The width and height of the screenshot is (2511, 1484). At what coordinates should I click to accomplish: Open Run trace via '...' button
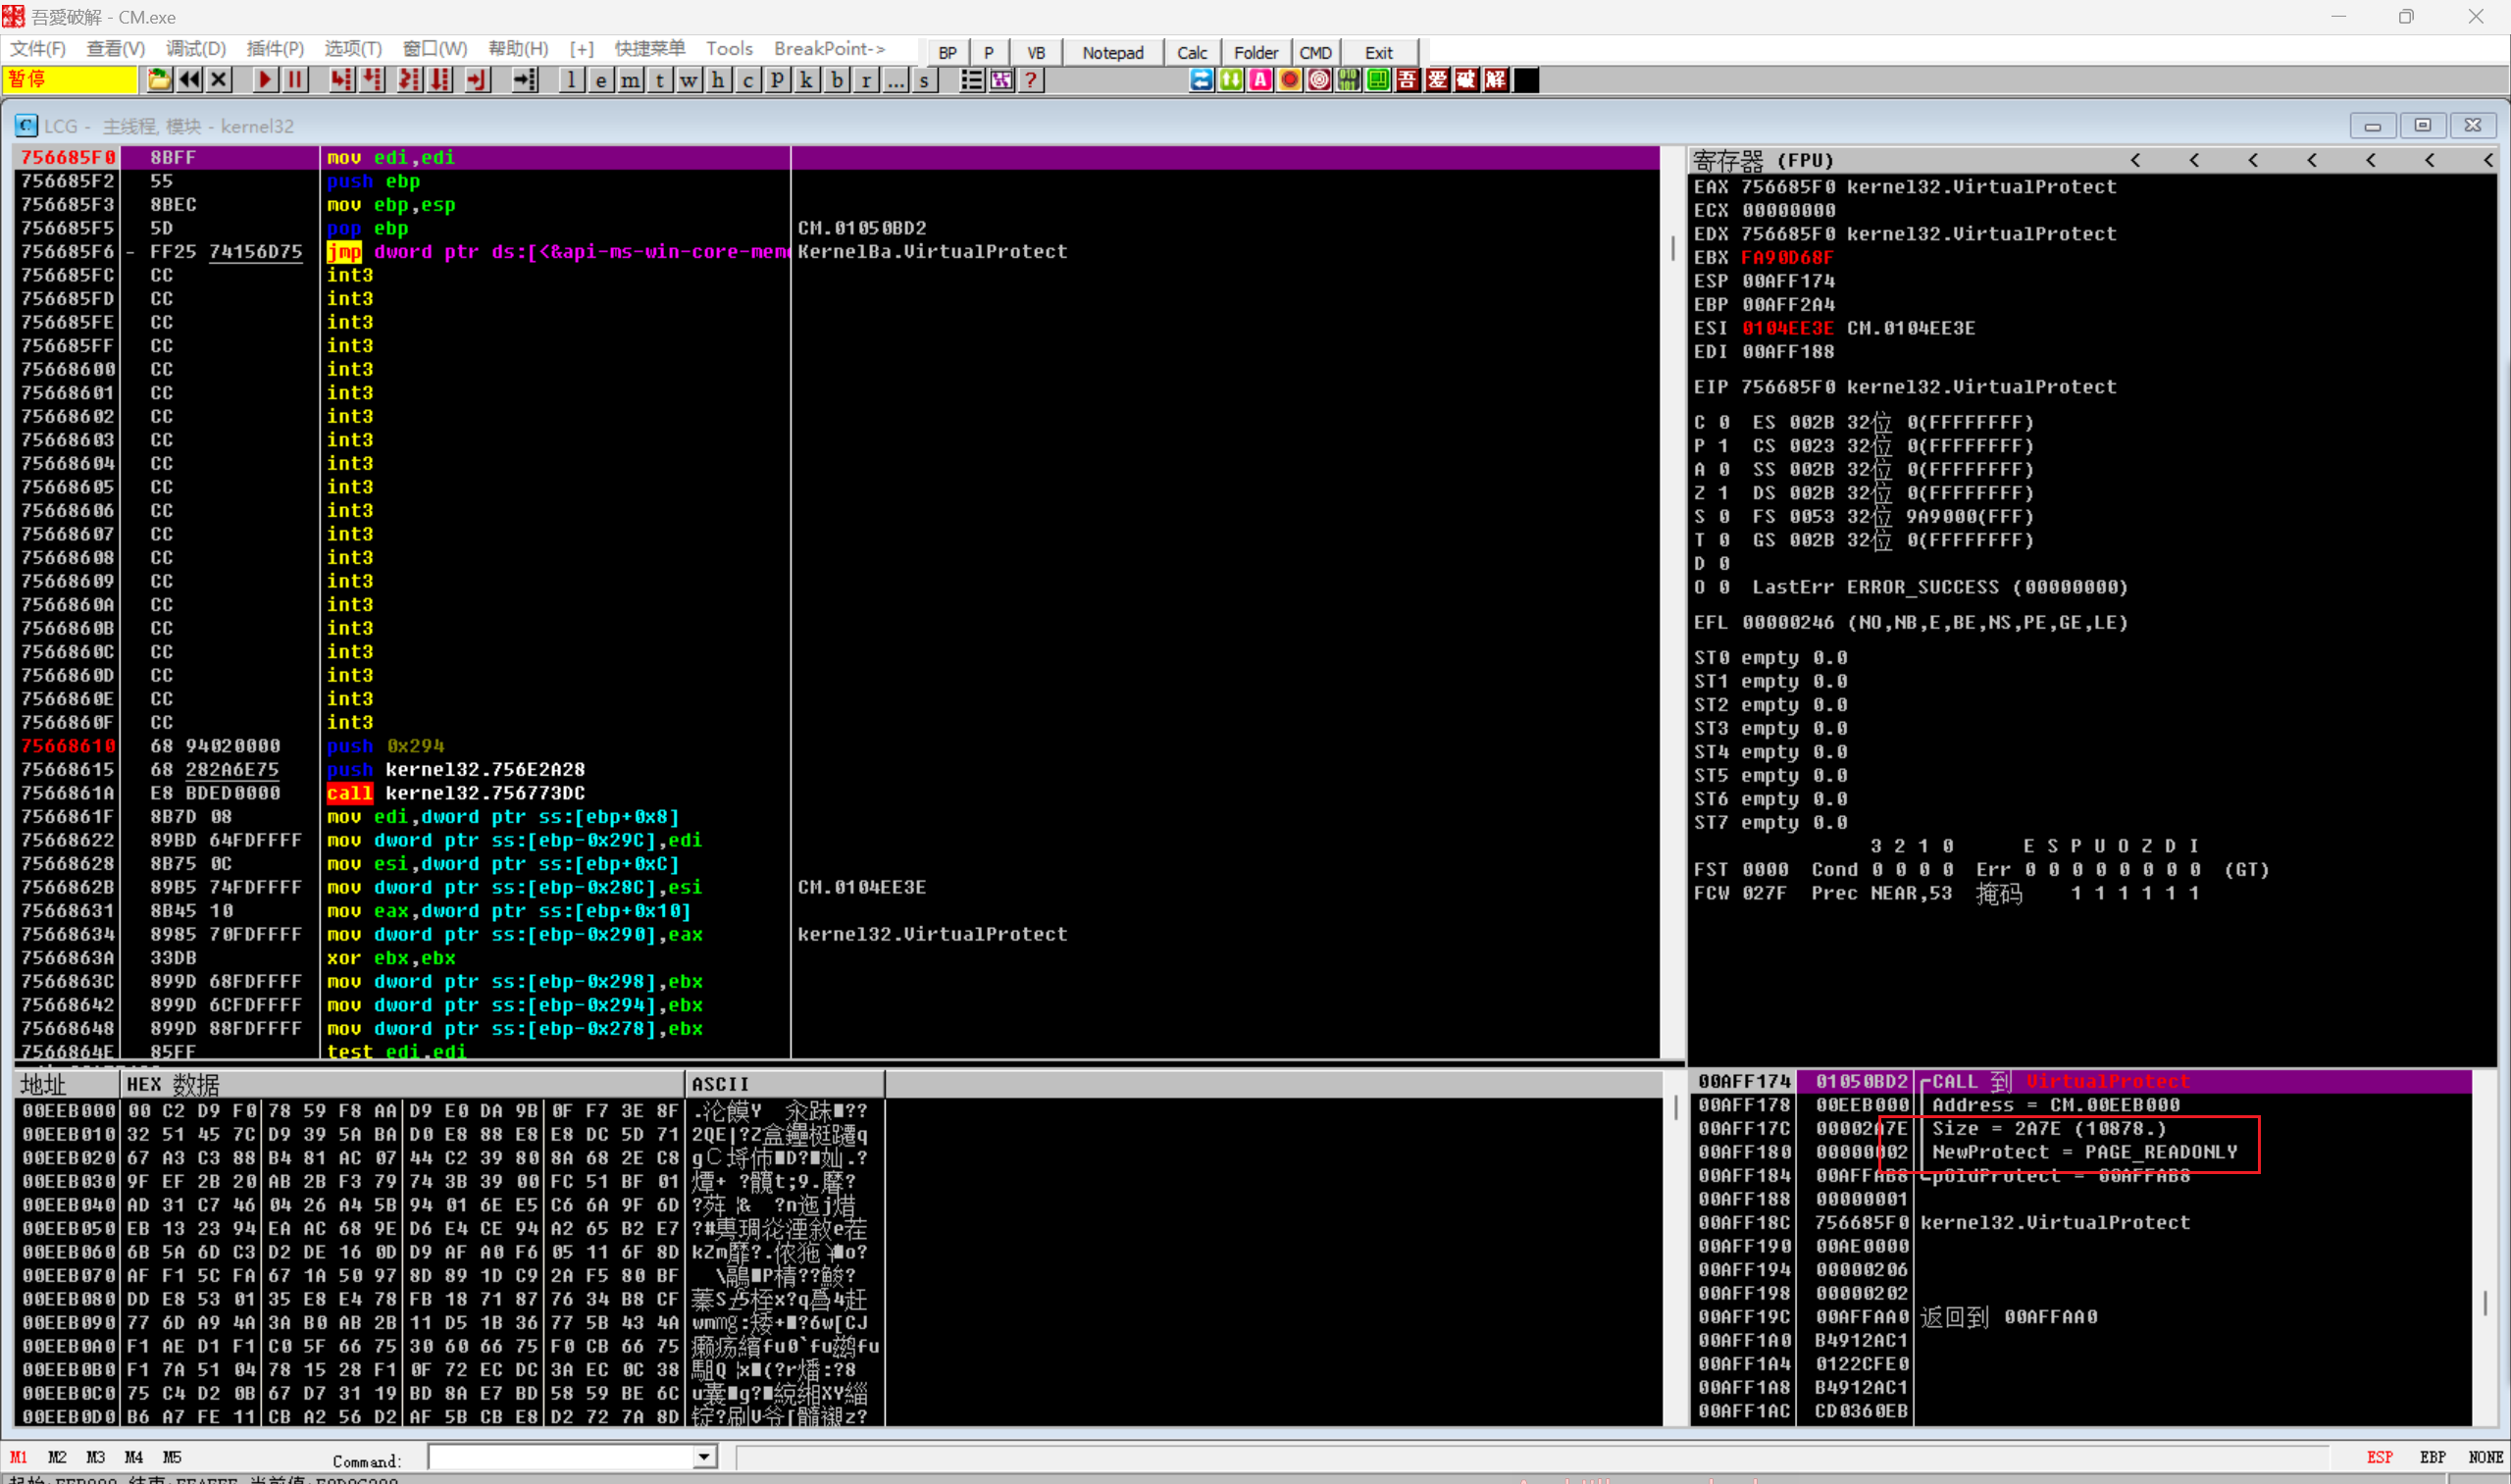[x=896, y=80]
